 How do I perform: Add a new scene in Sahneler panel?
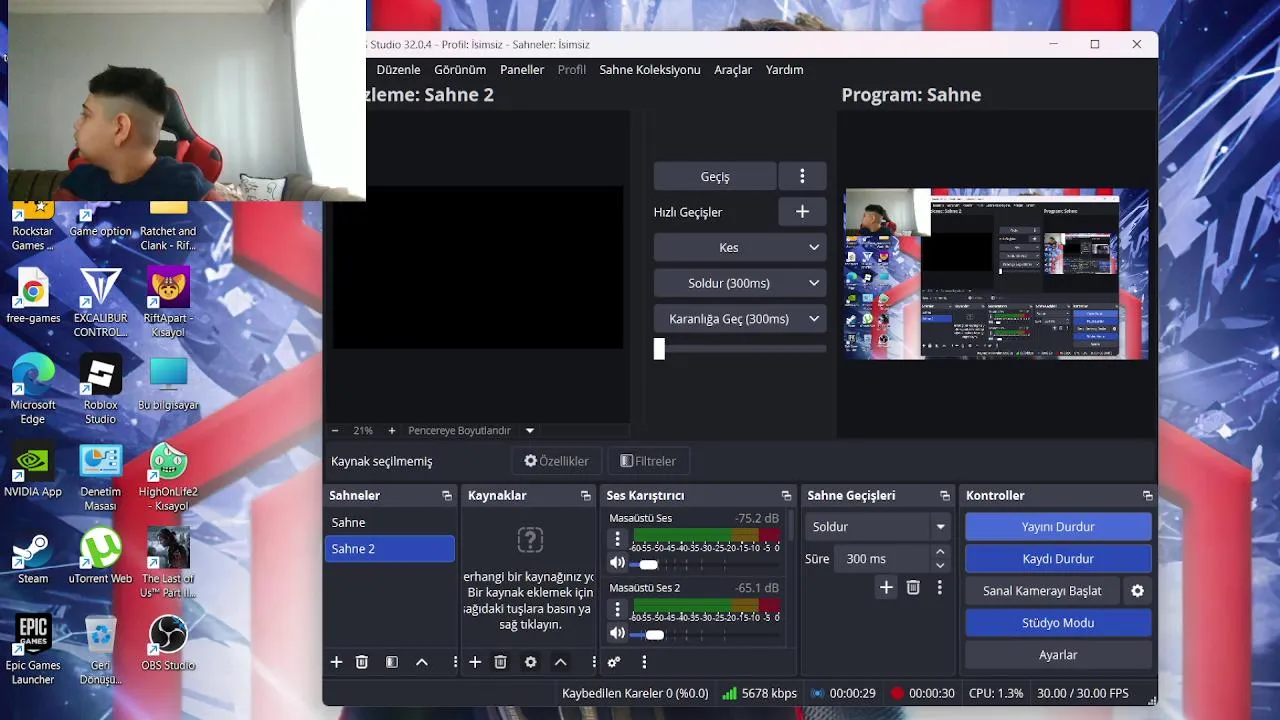click(336, 662)
